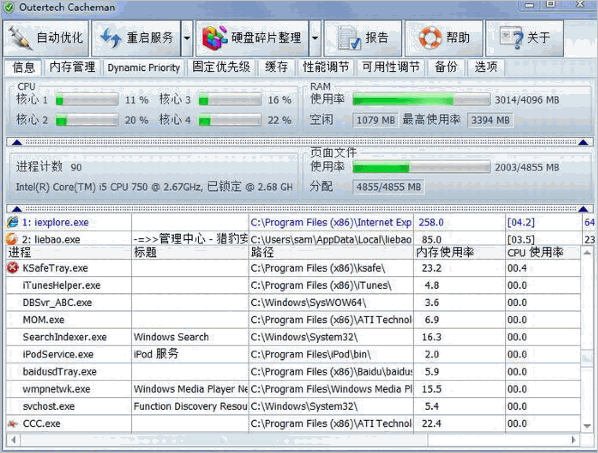Click the 帮助 button
The height and width of the screenshot is (453, 598).
[444, 38]
